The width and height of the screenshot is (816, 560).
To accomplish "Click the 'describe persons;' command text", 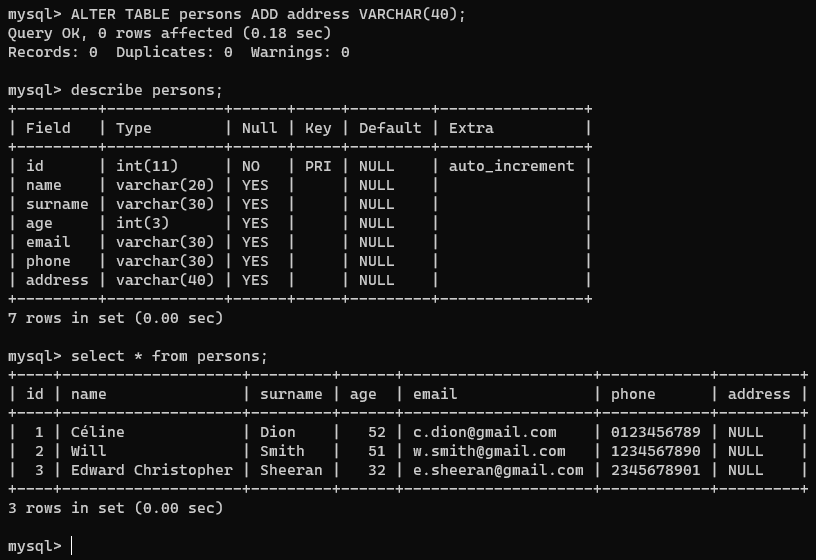I will coord(147,90).
